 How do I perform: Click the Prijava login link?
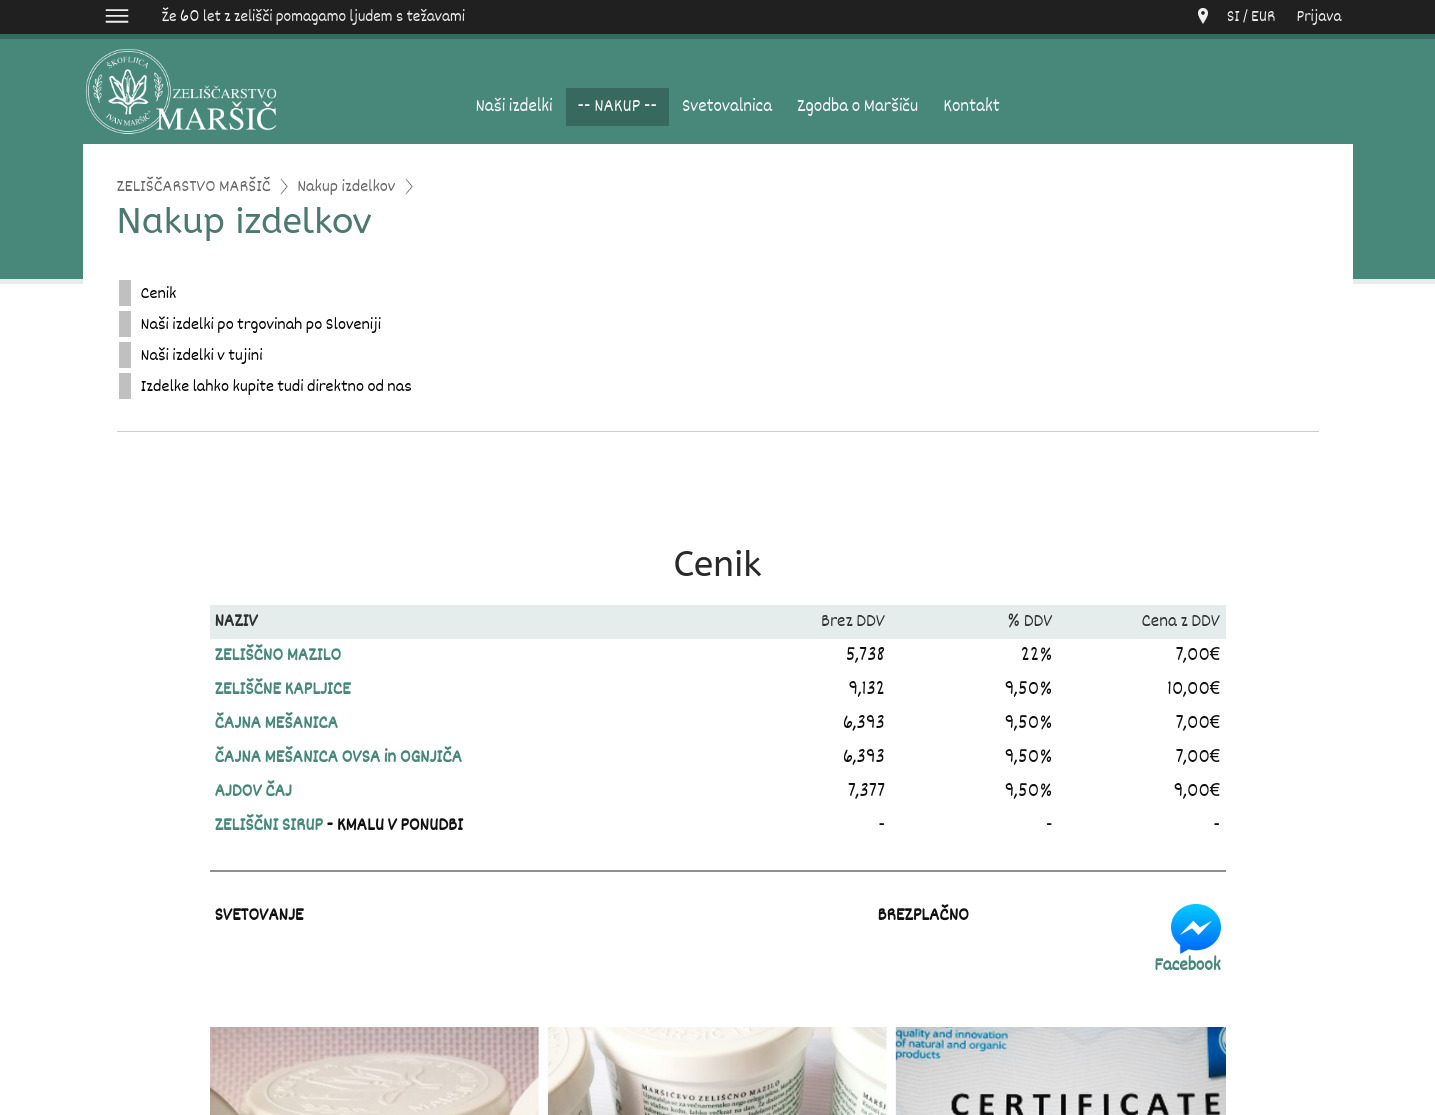click(x=1318, y=16)
